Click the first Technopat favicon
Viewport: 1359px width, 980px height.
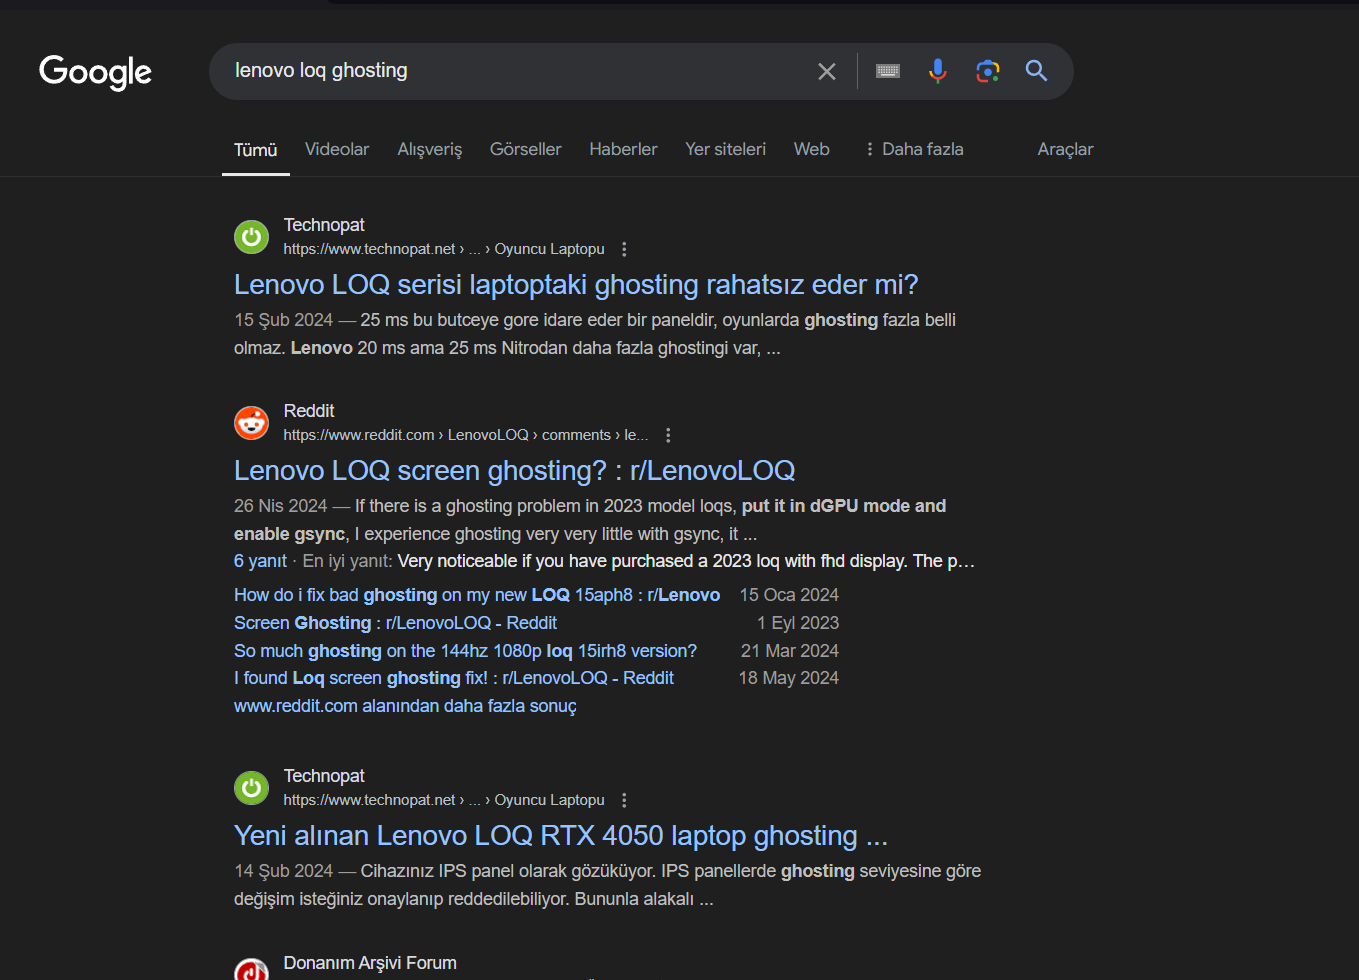click(x=252, y=237)
